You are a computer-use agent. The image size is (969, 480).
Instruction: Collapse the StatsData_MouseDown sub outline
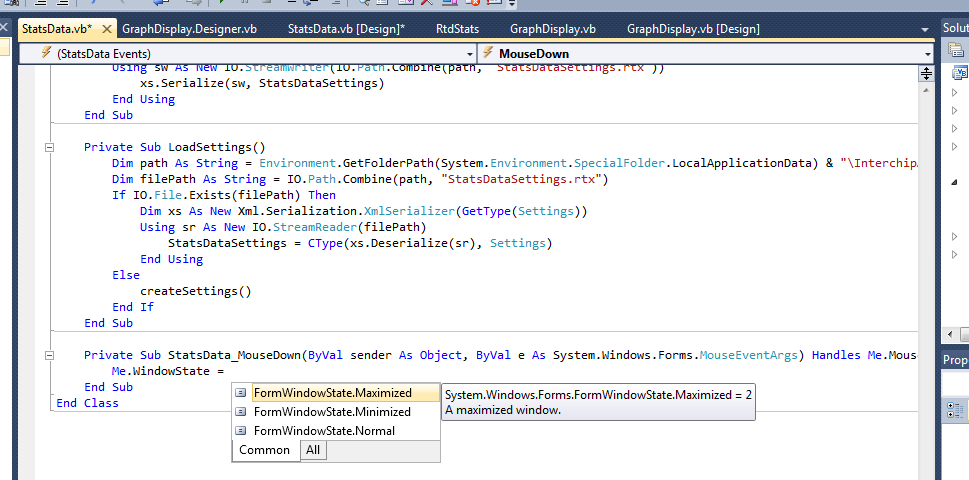click(49, 355)
